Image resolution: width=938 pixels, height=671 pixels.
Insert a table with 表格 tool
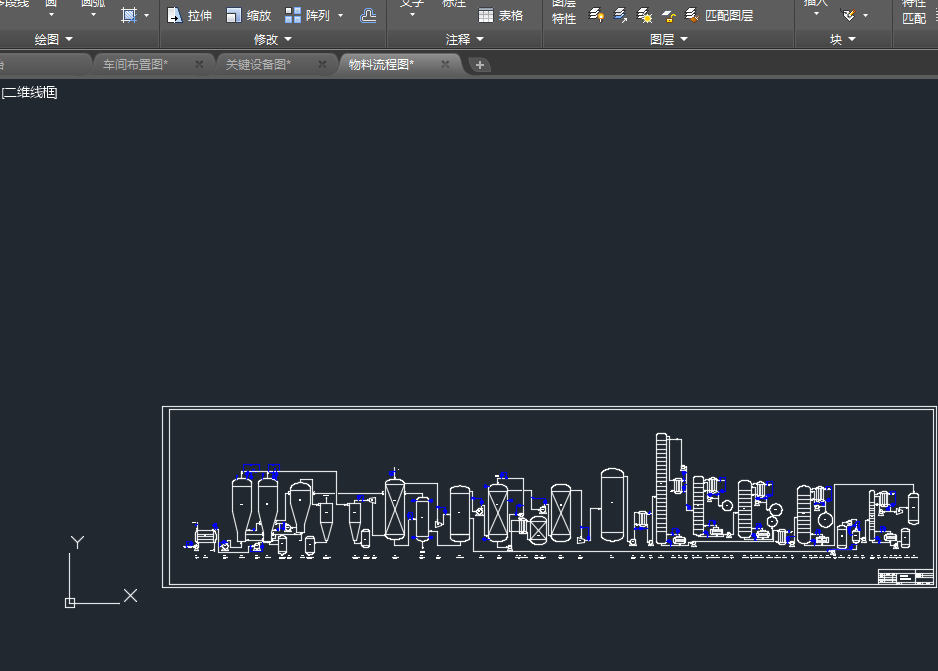pyautogui.click(x=501, y=16)
